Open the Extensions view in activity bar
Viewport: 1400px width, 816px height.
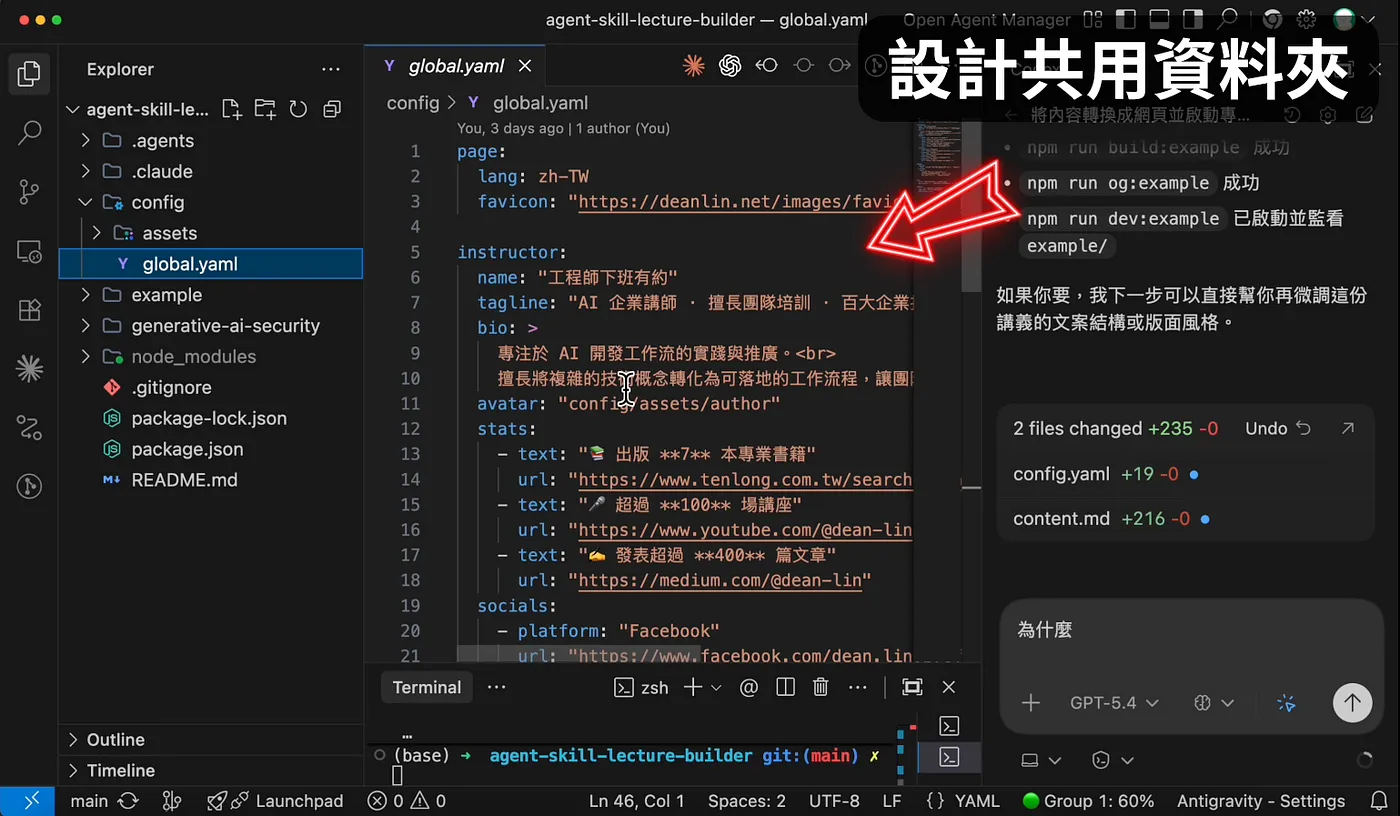click(30, 310)
